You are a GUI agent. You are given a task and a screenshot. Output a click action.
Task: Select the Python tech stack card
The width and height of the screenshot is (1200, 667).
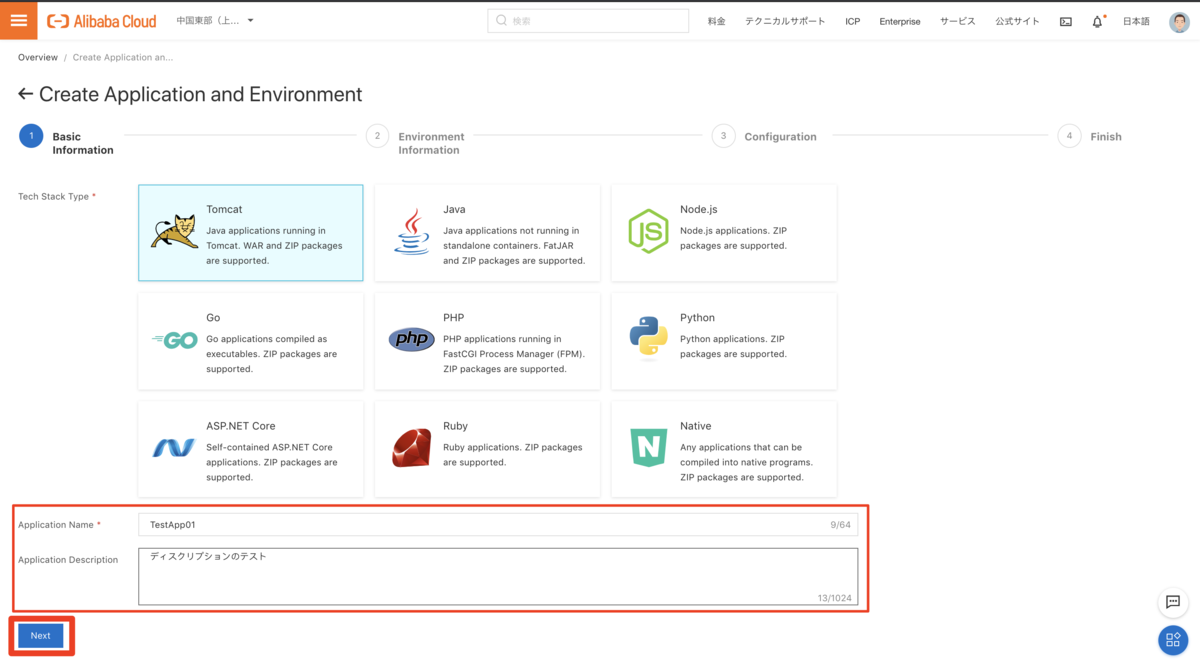pos(724,341)
